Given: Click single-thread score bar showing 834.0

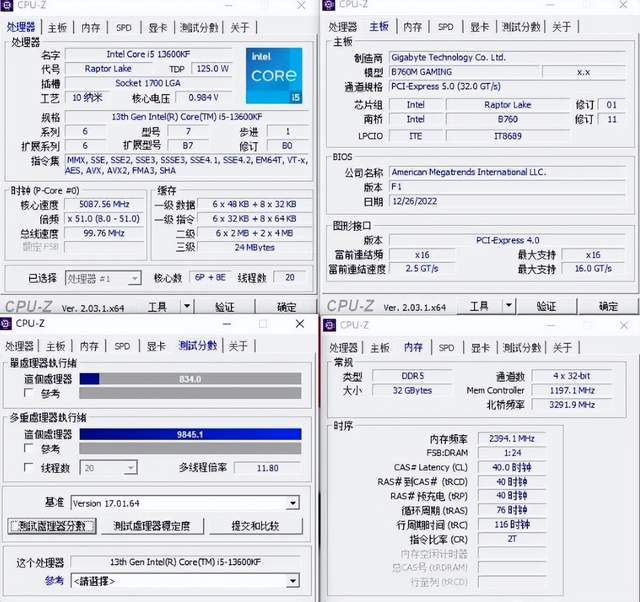Looking at the screenshot, I should (190, 379).
